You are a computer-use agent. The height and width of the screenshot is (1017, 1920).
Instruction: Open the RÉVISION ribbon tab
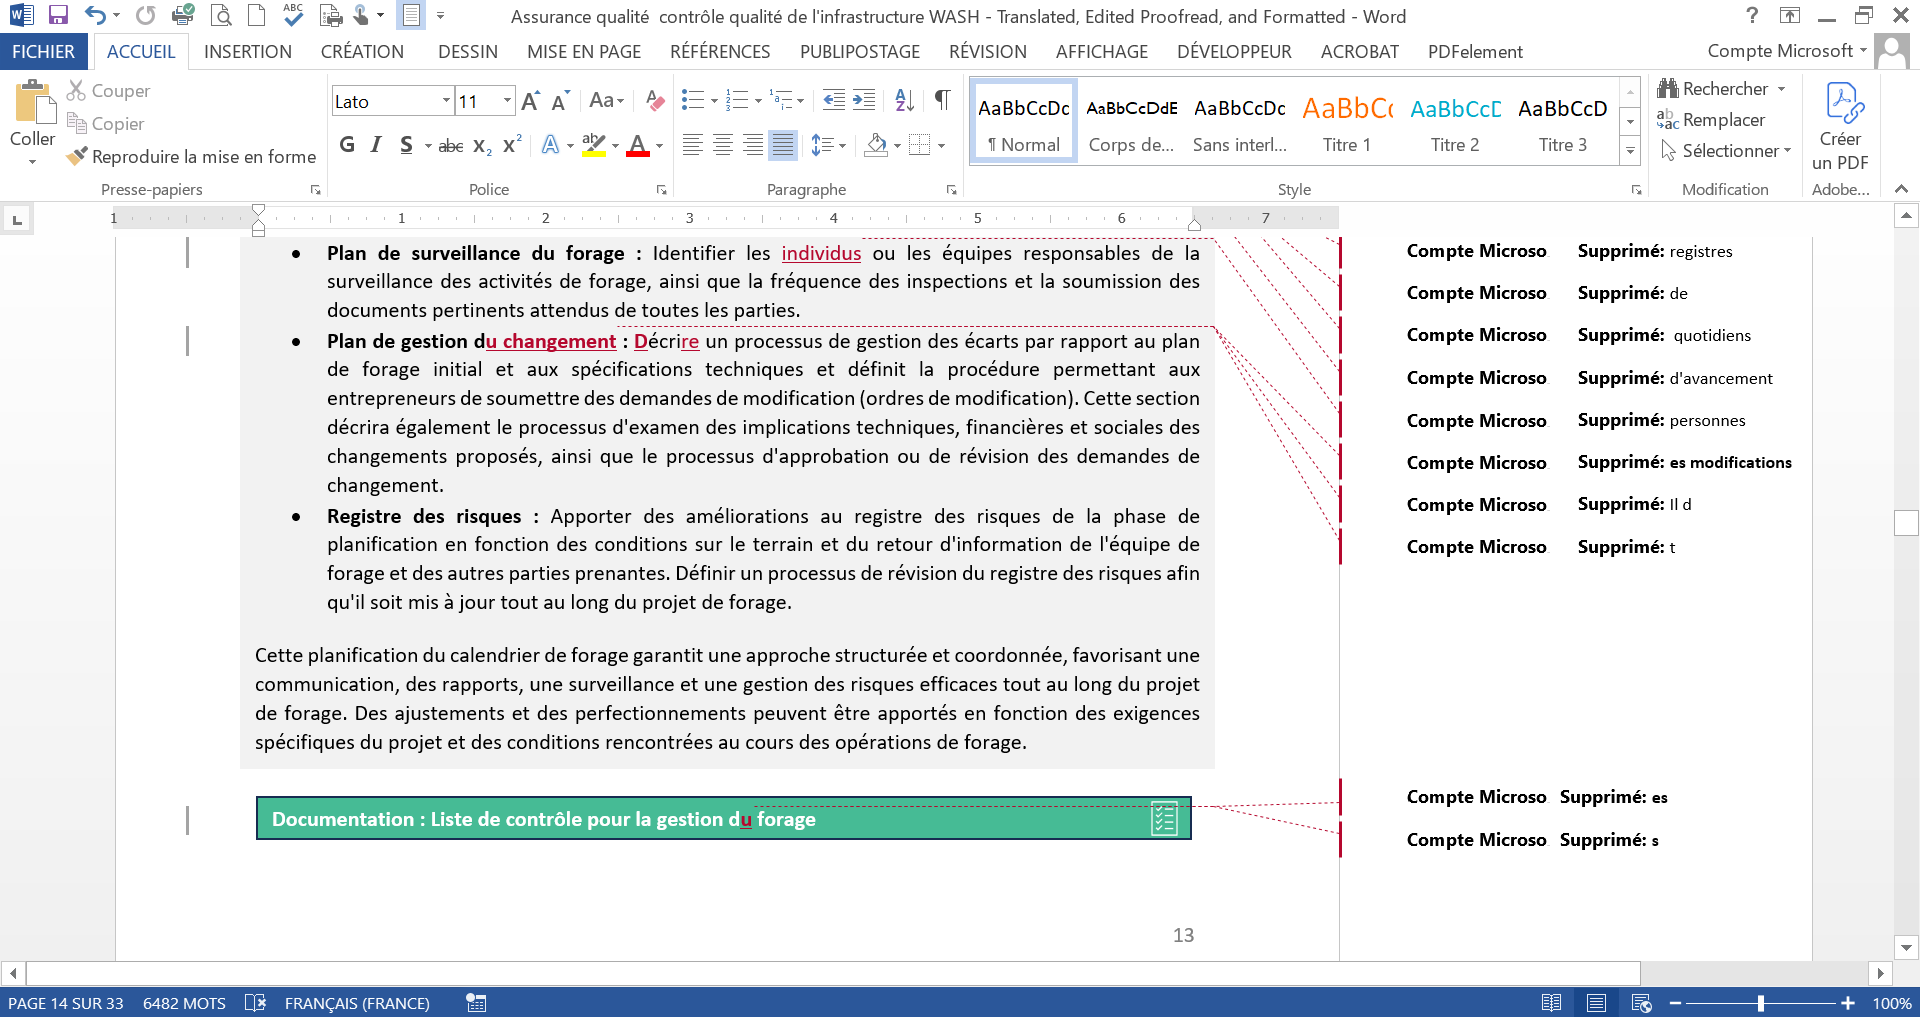click(987, 52)
